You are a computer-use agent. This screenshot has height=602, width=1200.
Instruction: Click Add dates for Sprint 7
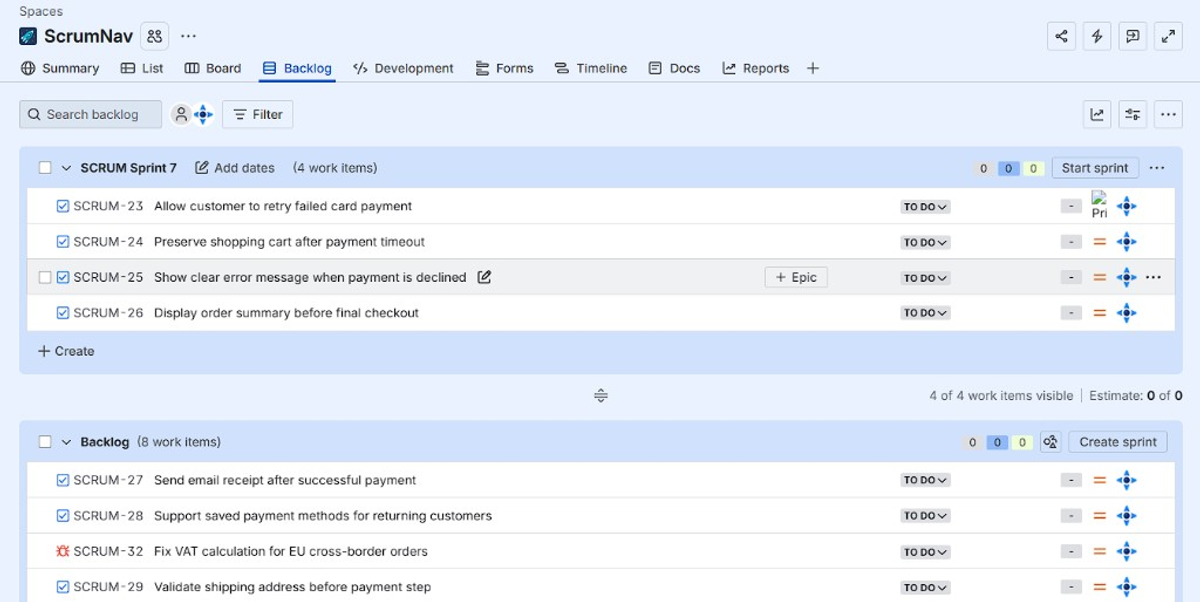[x=235, y=168]
